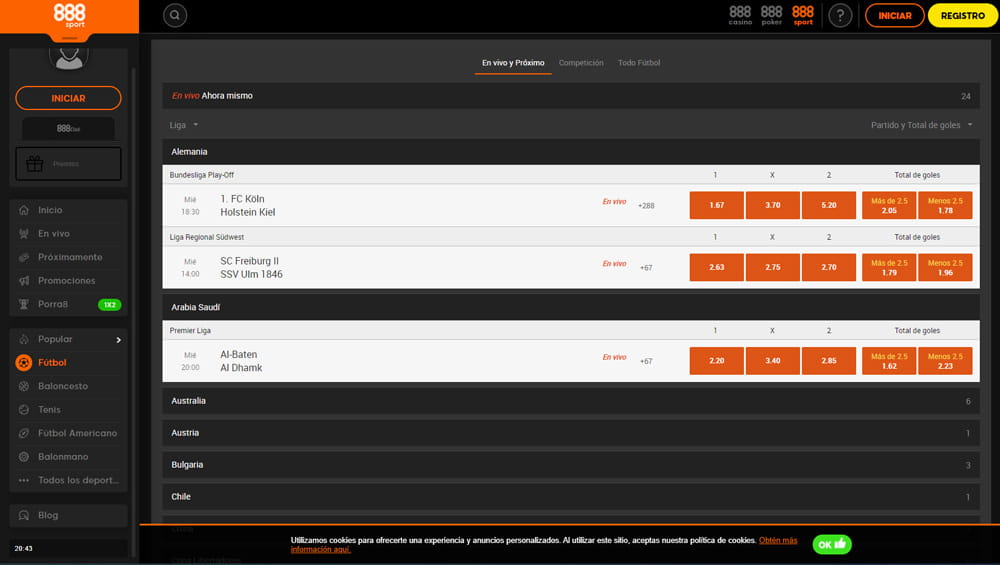Select Menos 2.5 at 2.23
Viewport: 1000px width, 565px height.
click(x=945, y=361)
